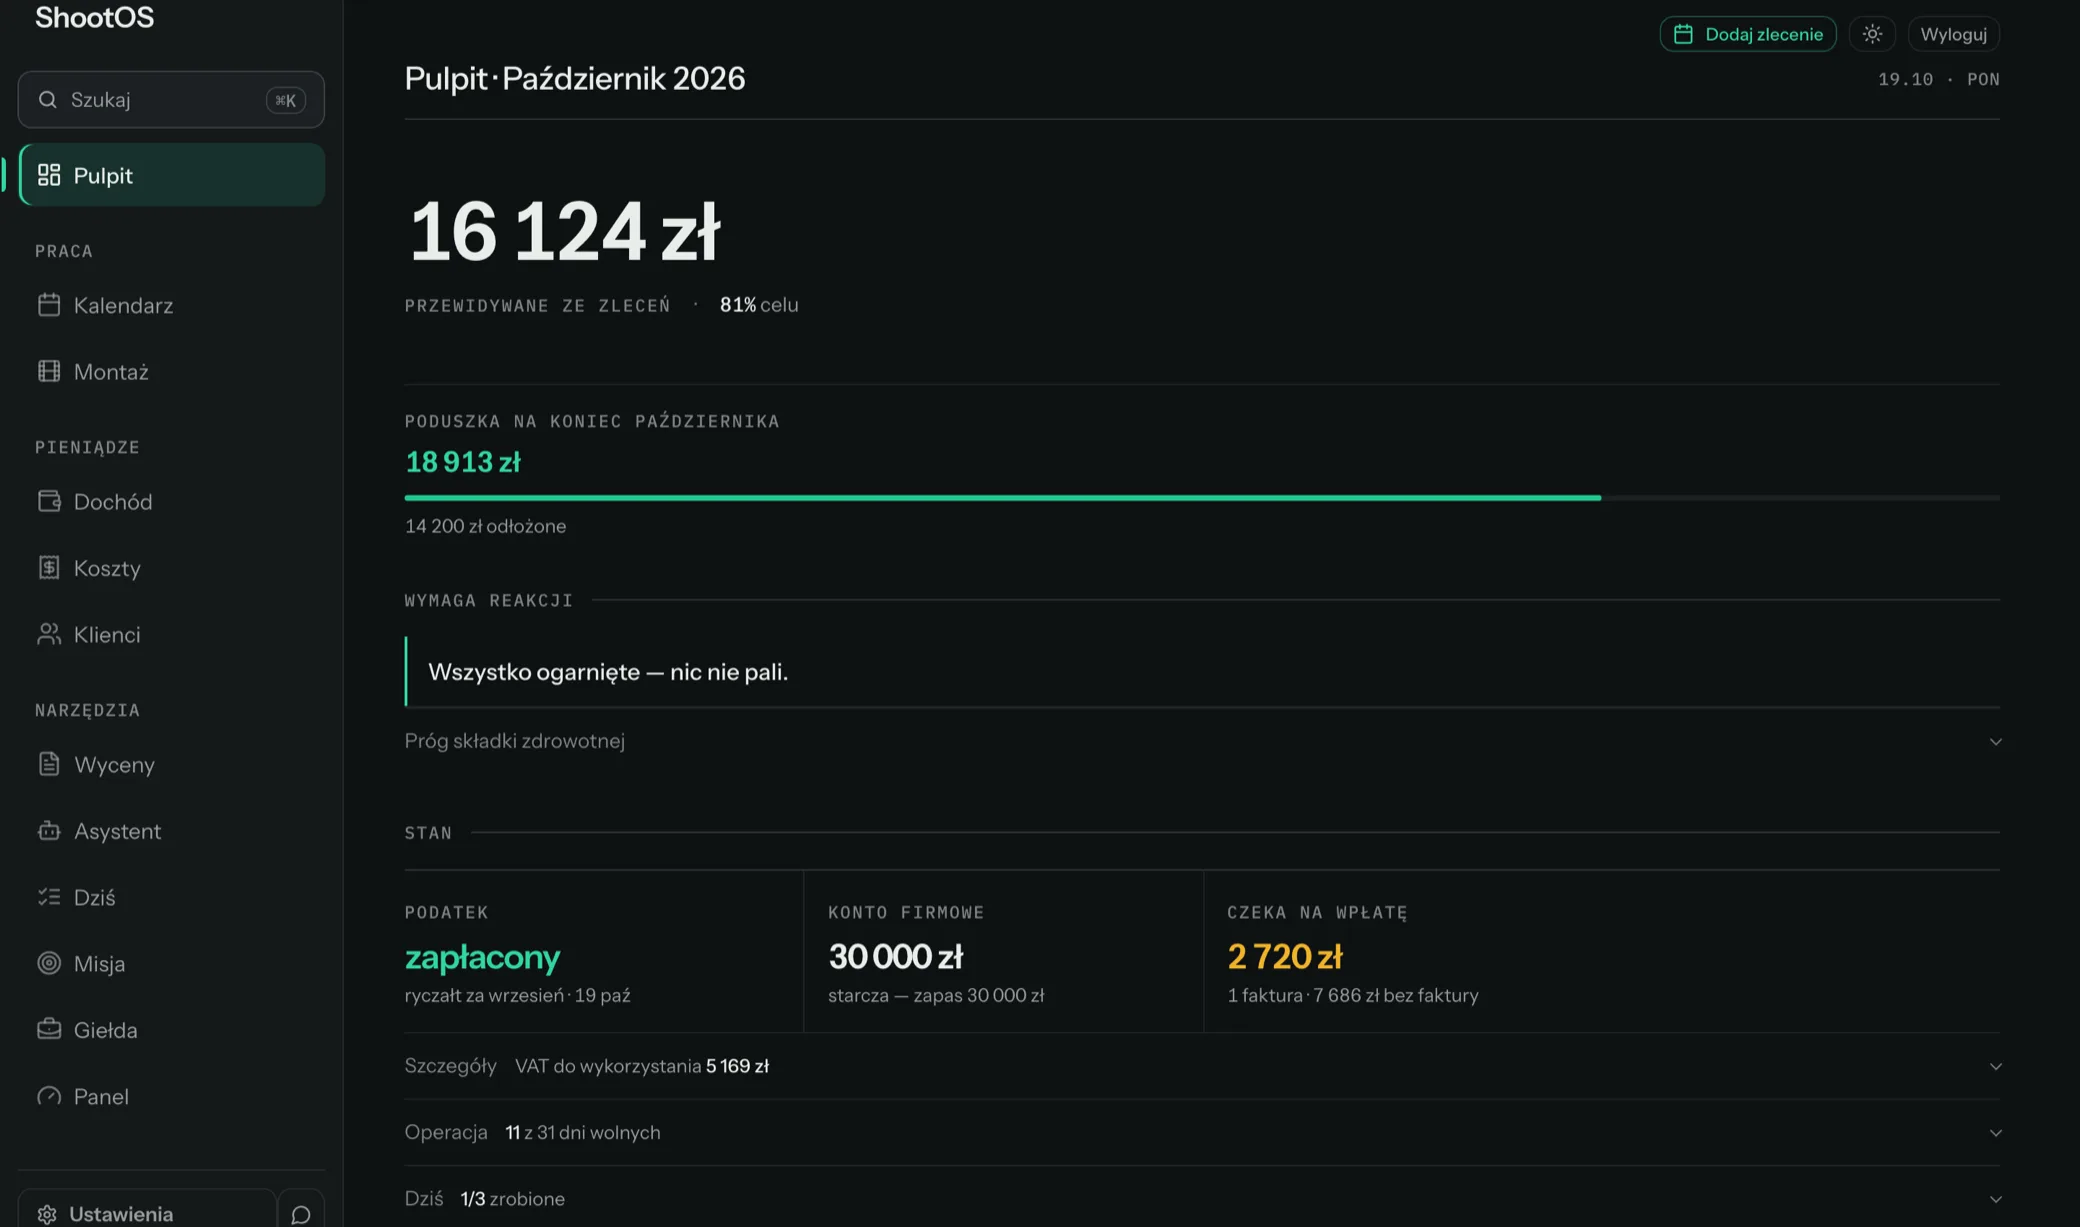Image resolution: width=2080 pixels, height=1227 pixels.
Task: Switch to the Wyceny tool
Action: (x=171, y=764)
